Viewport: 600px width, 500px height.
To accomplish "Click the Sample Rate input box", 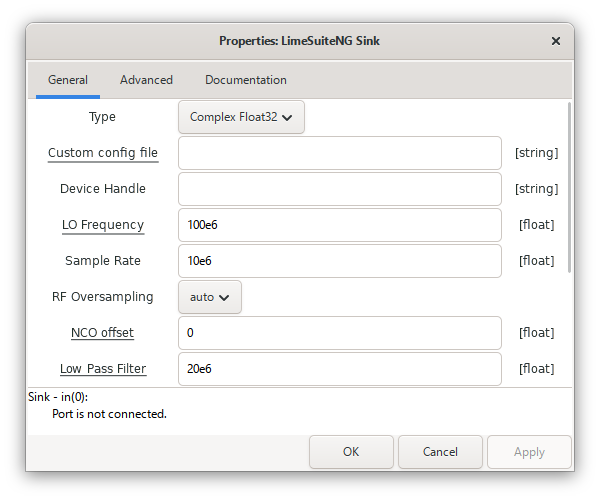I will click(x=339, y=261).
